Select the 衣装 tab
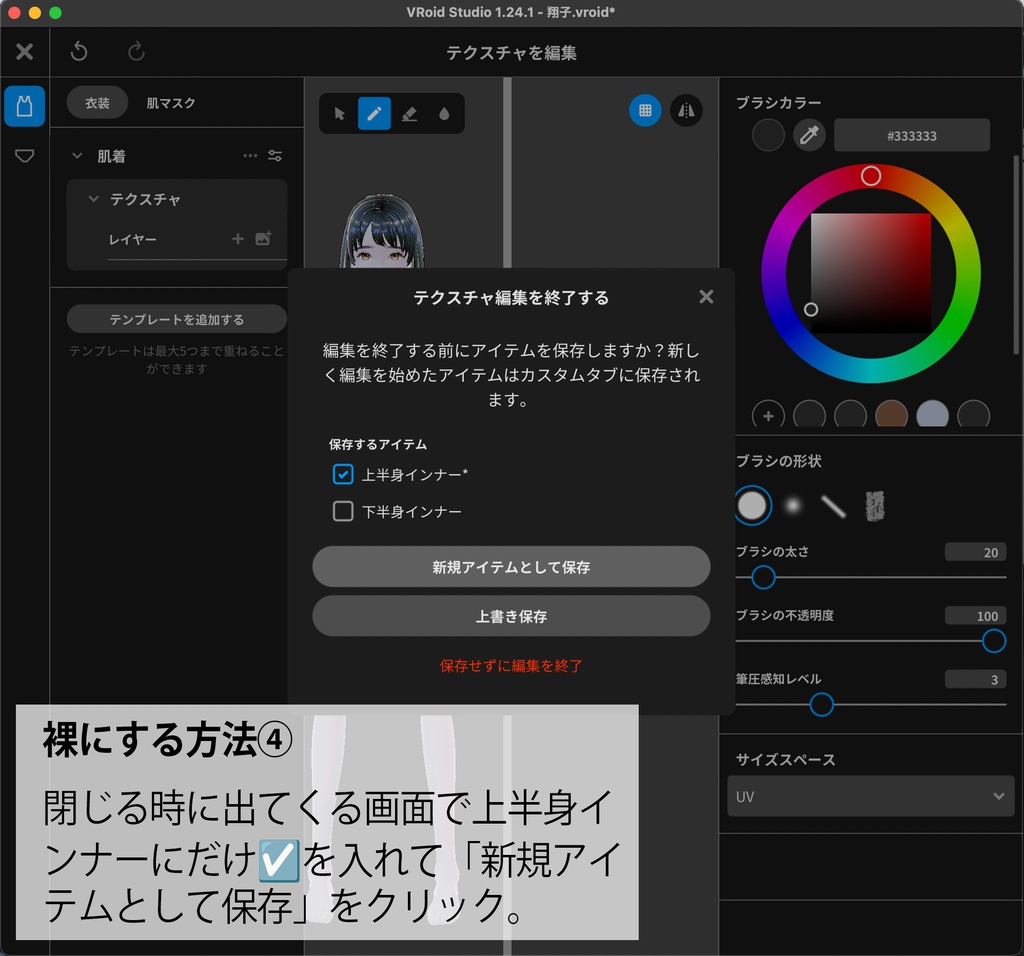The height and width of the screenshot is (956, 1024). [x=96, y=102]
